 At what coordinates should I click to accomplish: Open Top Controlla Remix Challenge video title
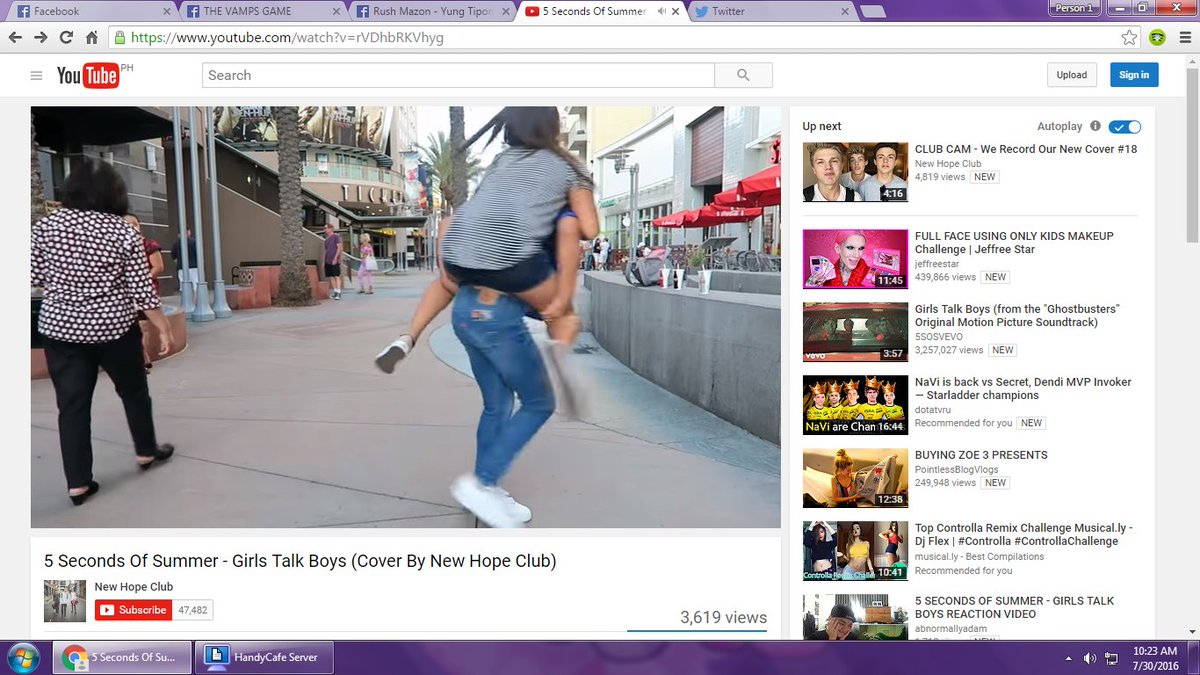point(1024,535)
